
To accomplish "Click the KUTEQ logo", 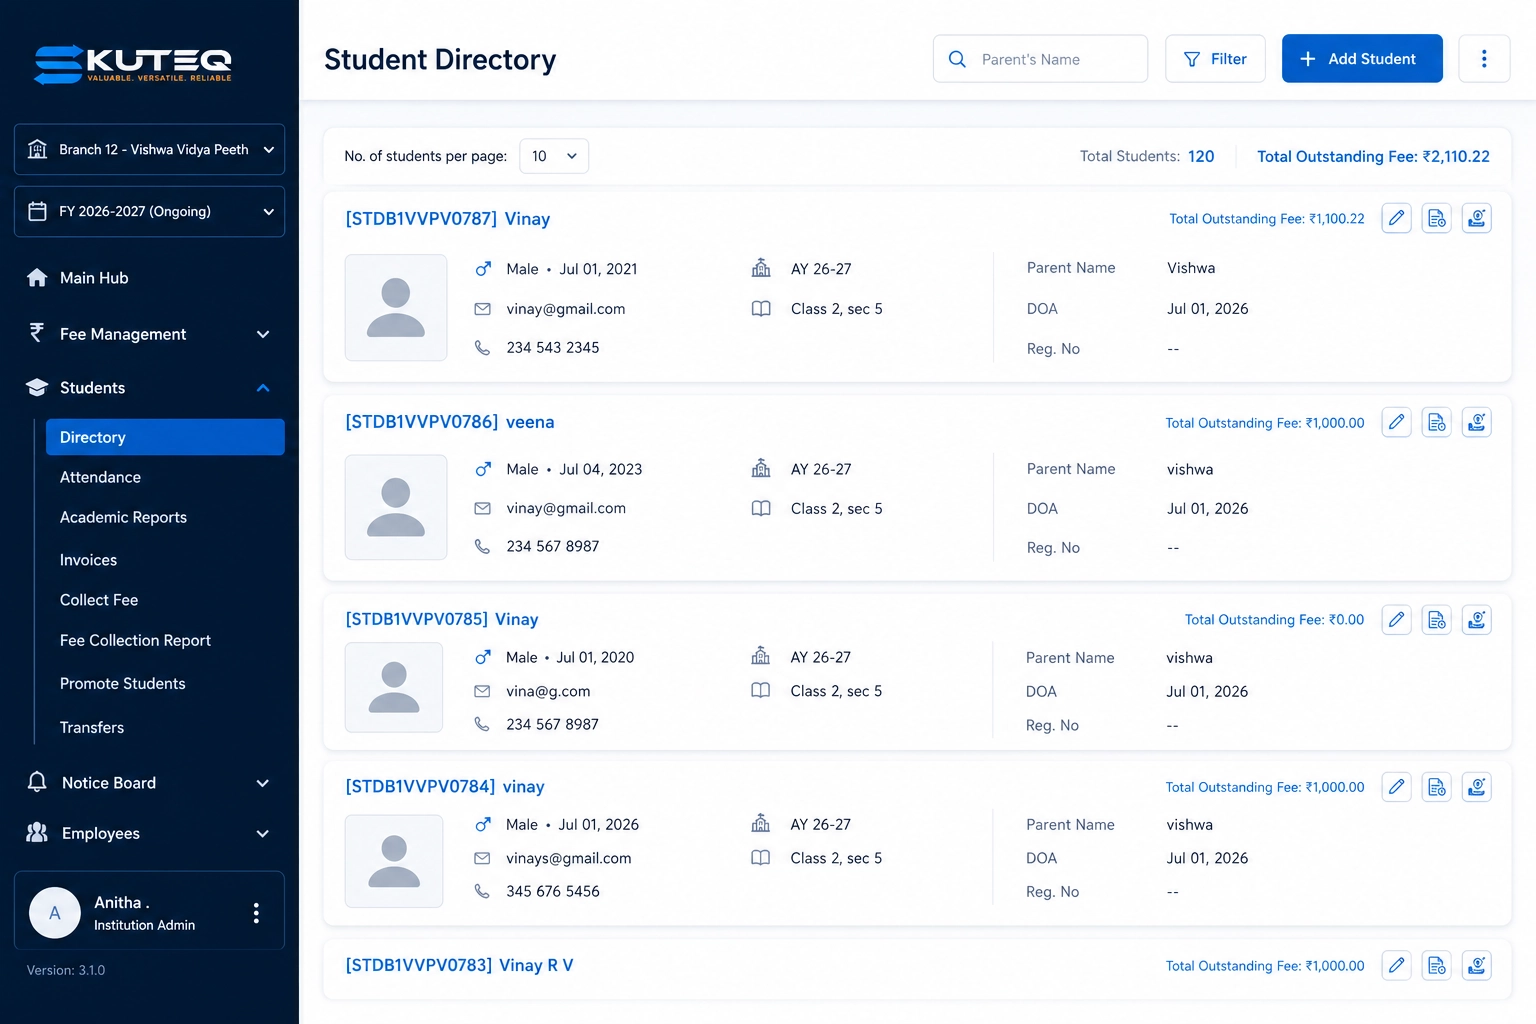I will 133,64.
